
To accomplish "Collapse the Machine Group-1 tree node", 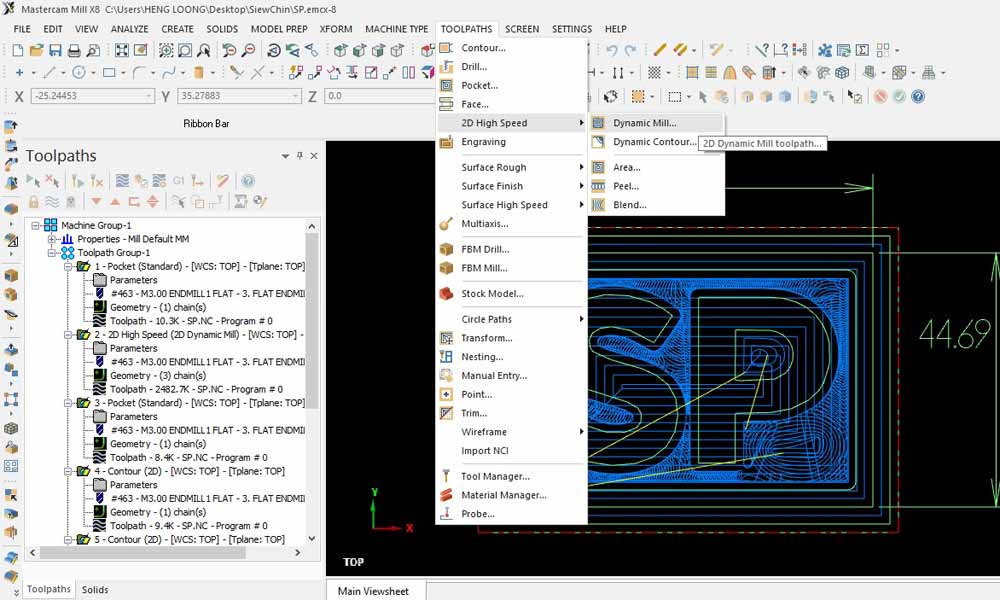I will coord(36,225).
